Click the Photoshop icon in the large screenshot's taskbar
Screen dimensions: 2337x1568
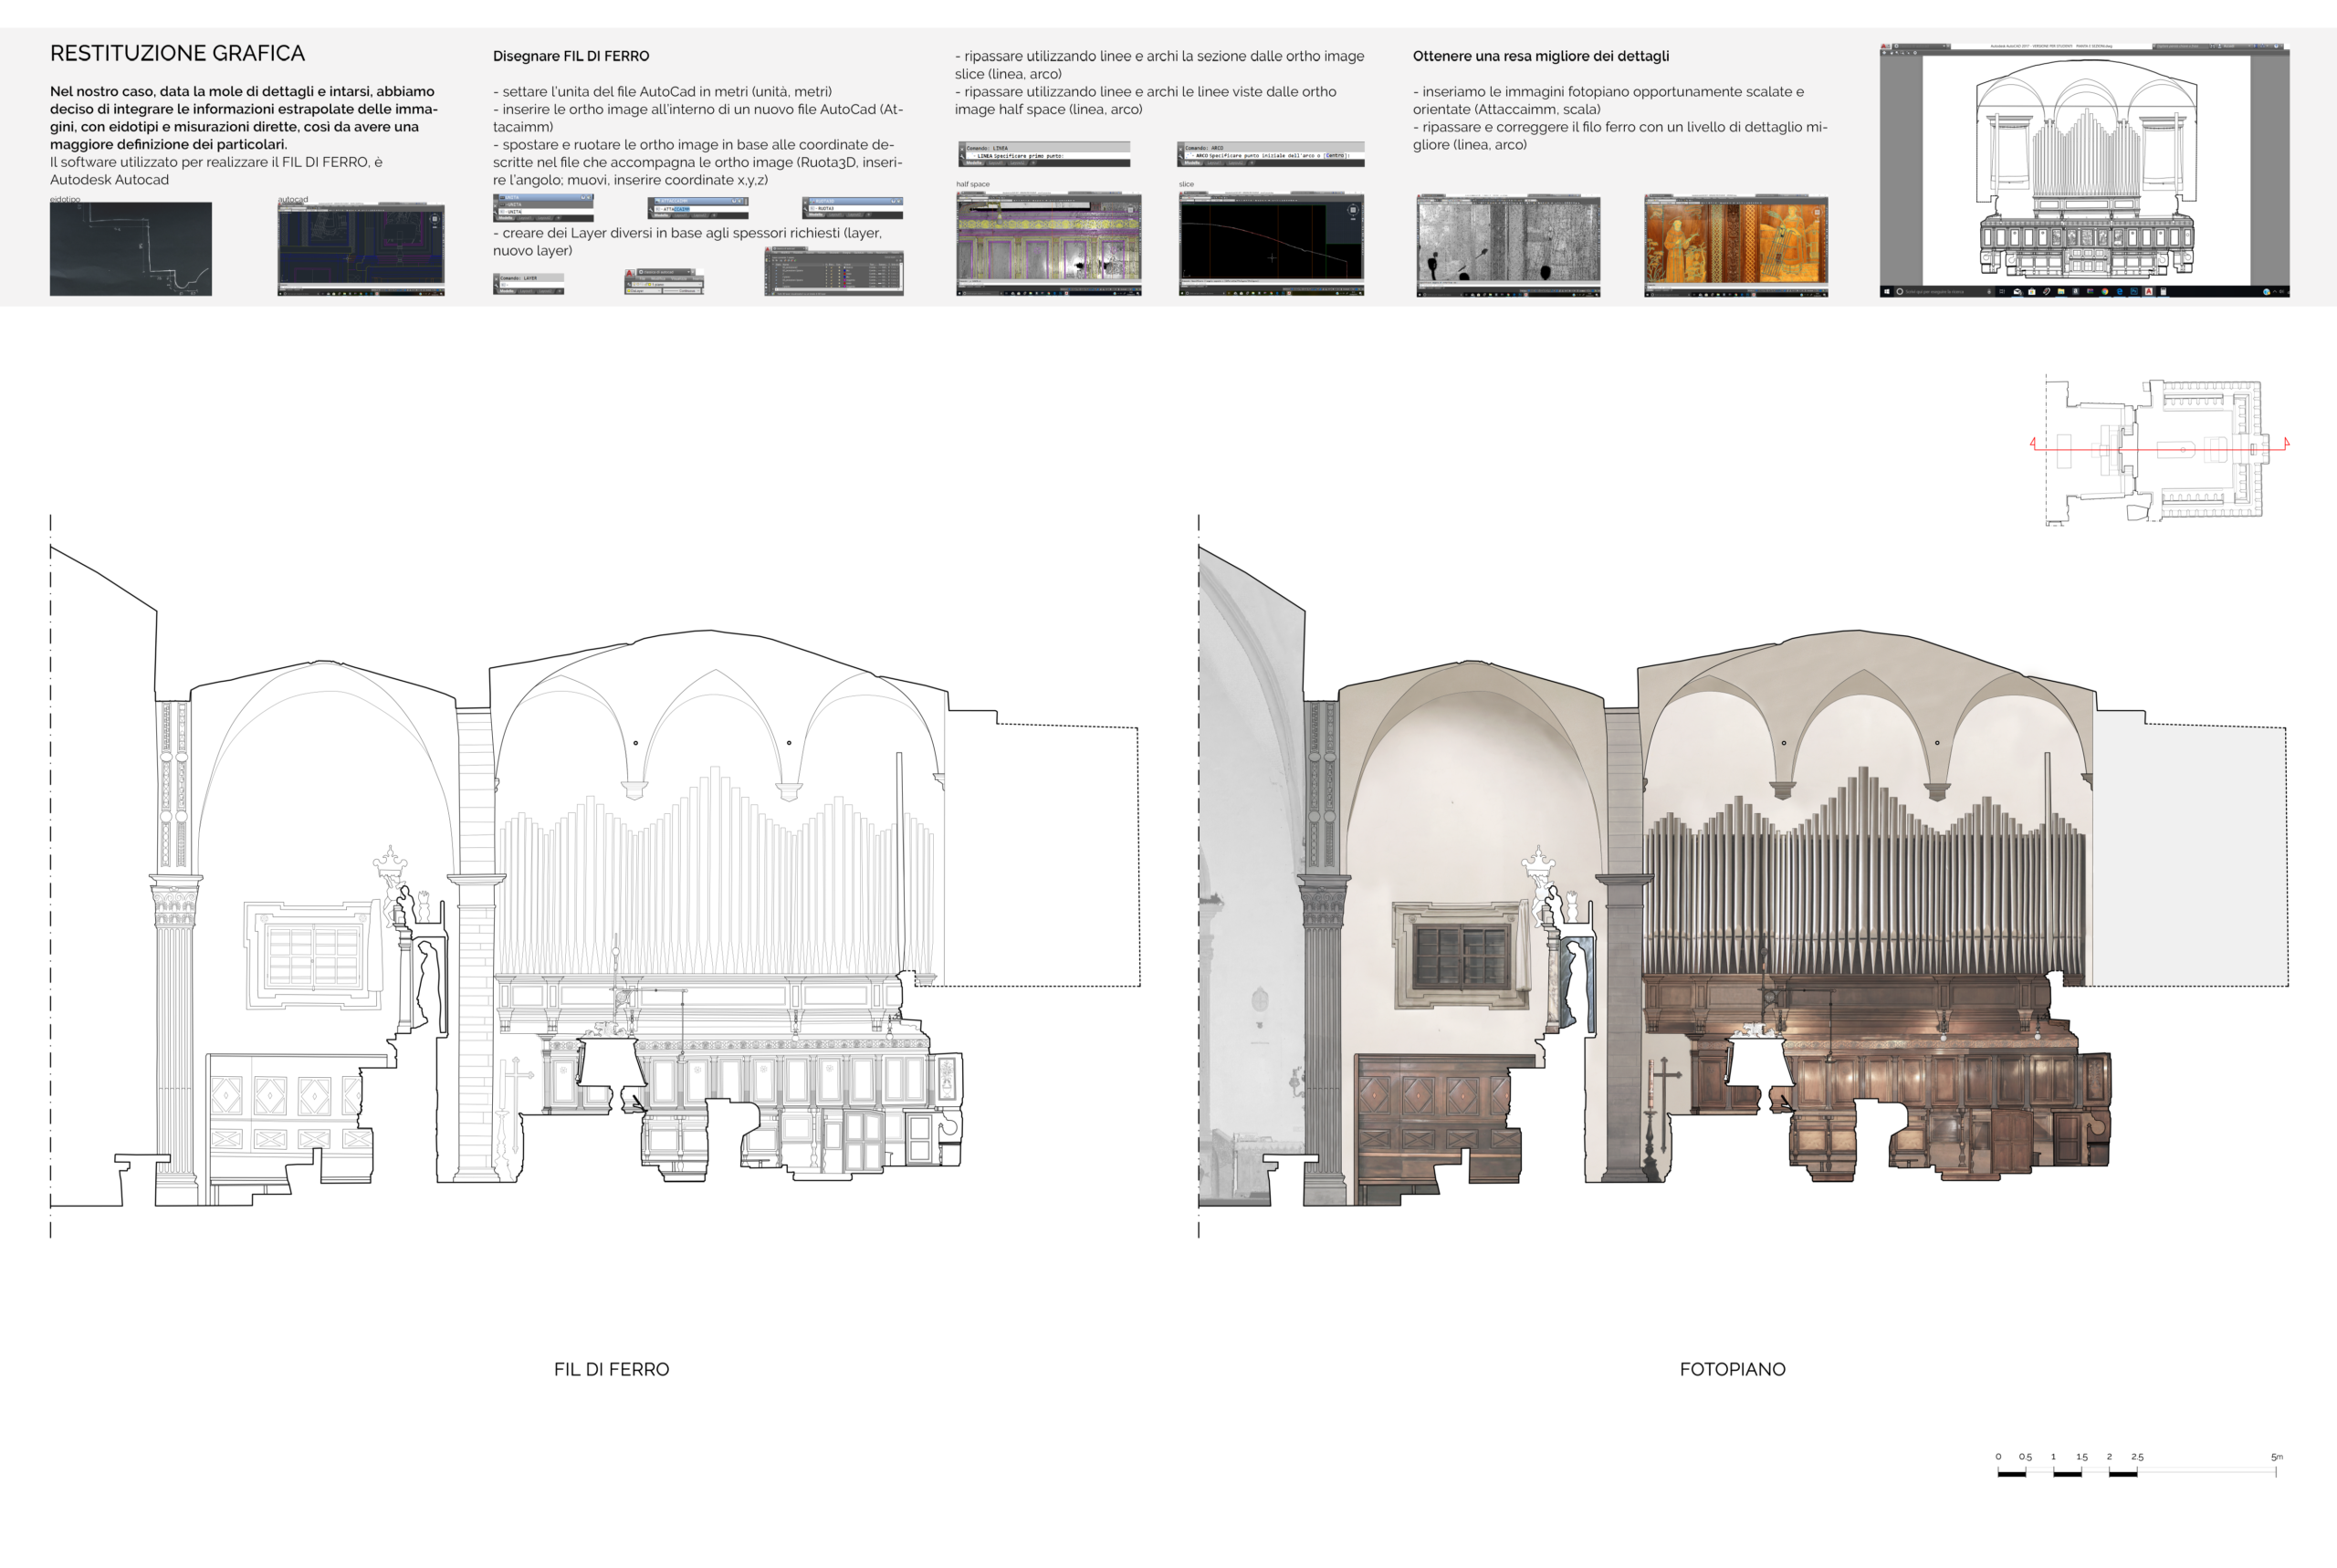[x=2134, y=292]
